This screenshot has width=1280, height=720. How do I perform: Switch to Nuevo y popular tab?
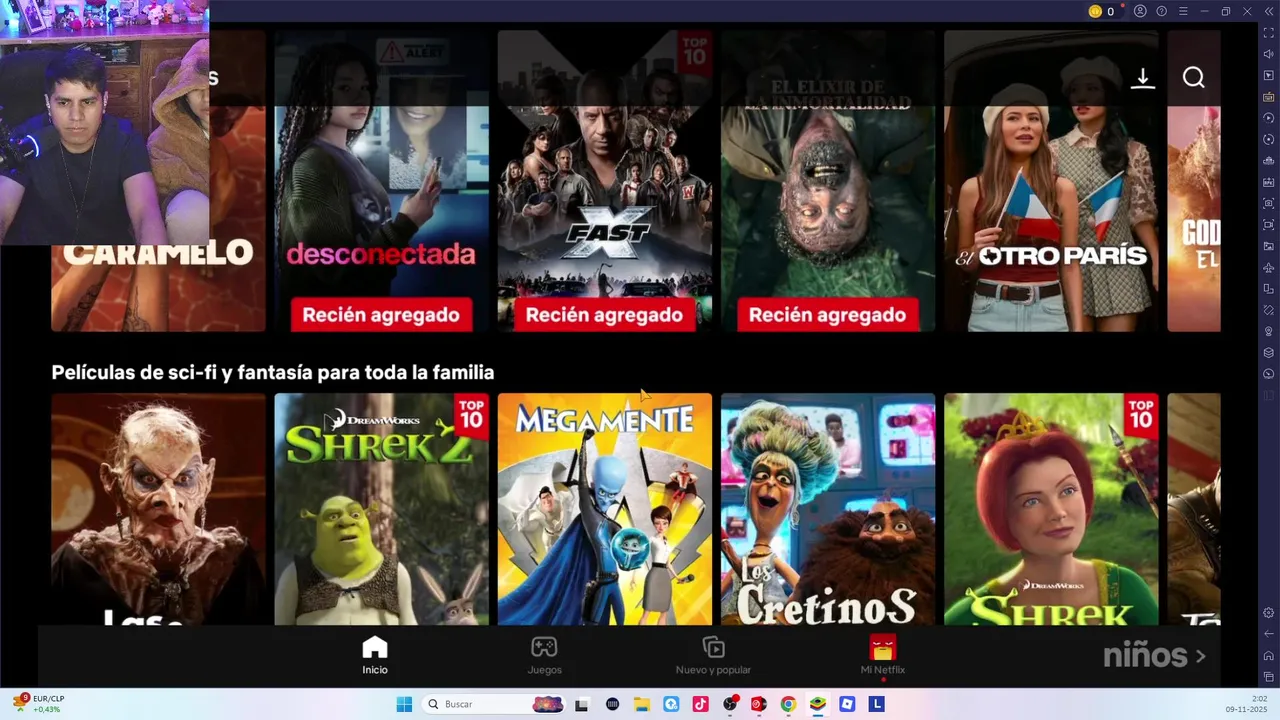[713, 655]
